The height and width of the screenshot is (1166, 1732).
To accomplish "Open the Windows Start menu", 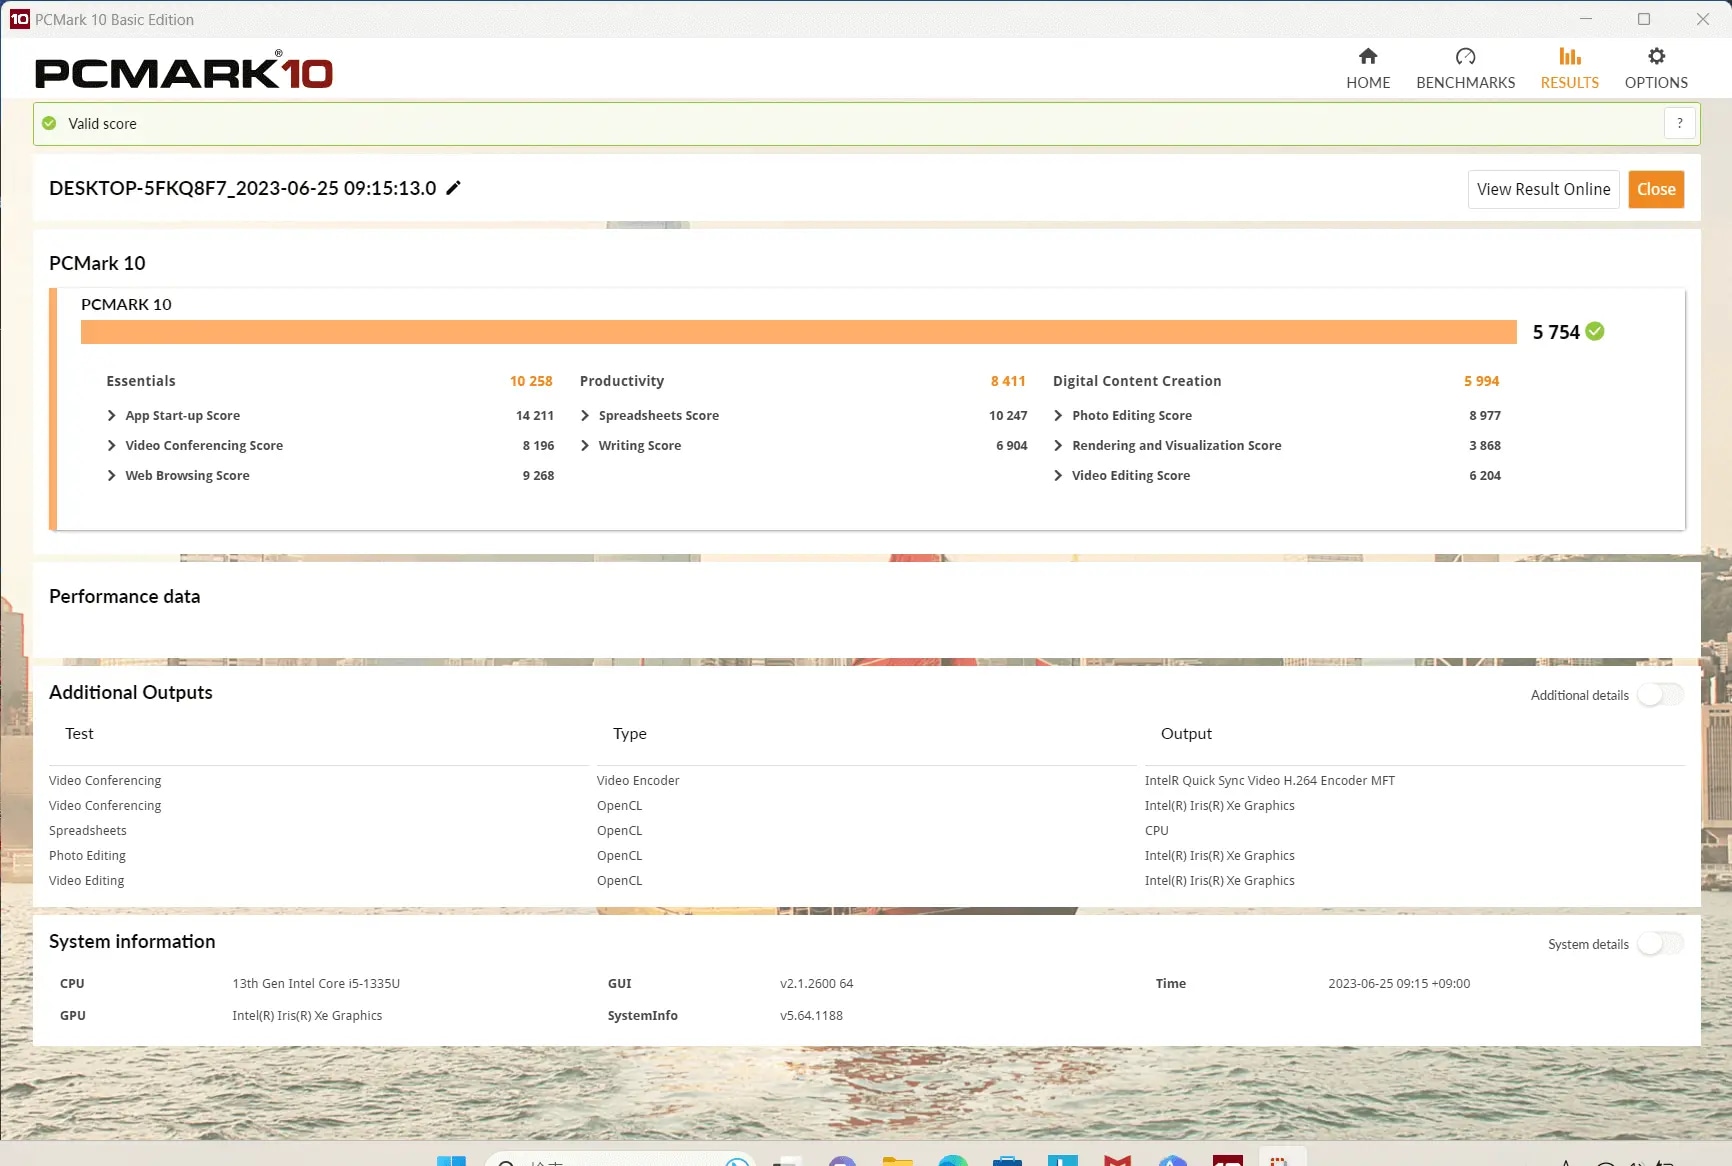I will pos(451,1160).
